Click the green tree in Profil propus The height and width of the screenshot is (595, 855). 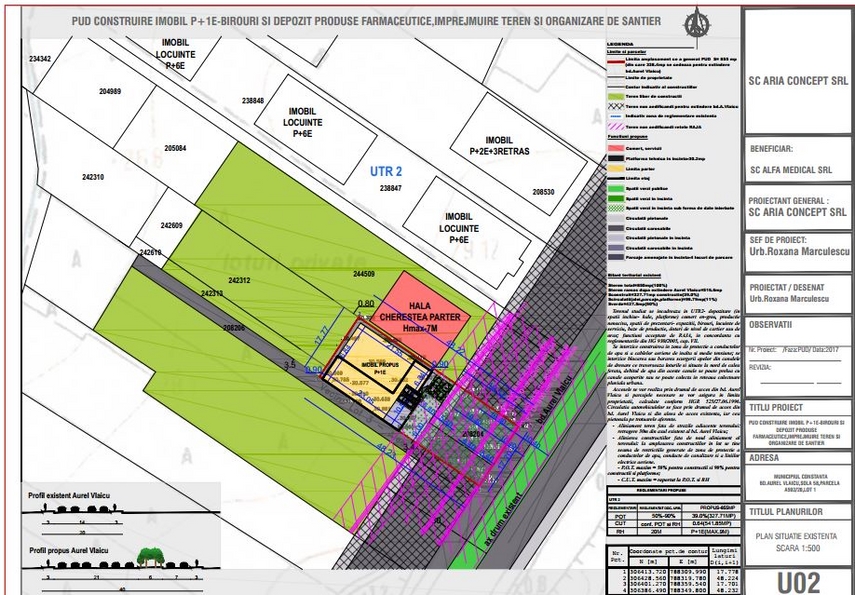(x=151, y=555)
